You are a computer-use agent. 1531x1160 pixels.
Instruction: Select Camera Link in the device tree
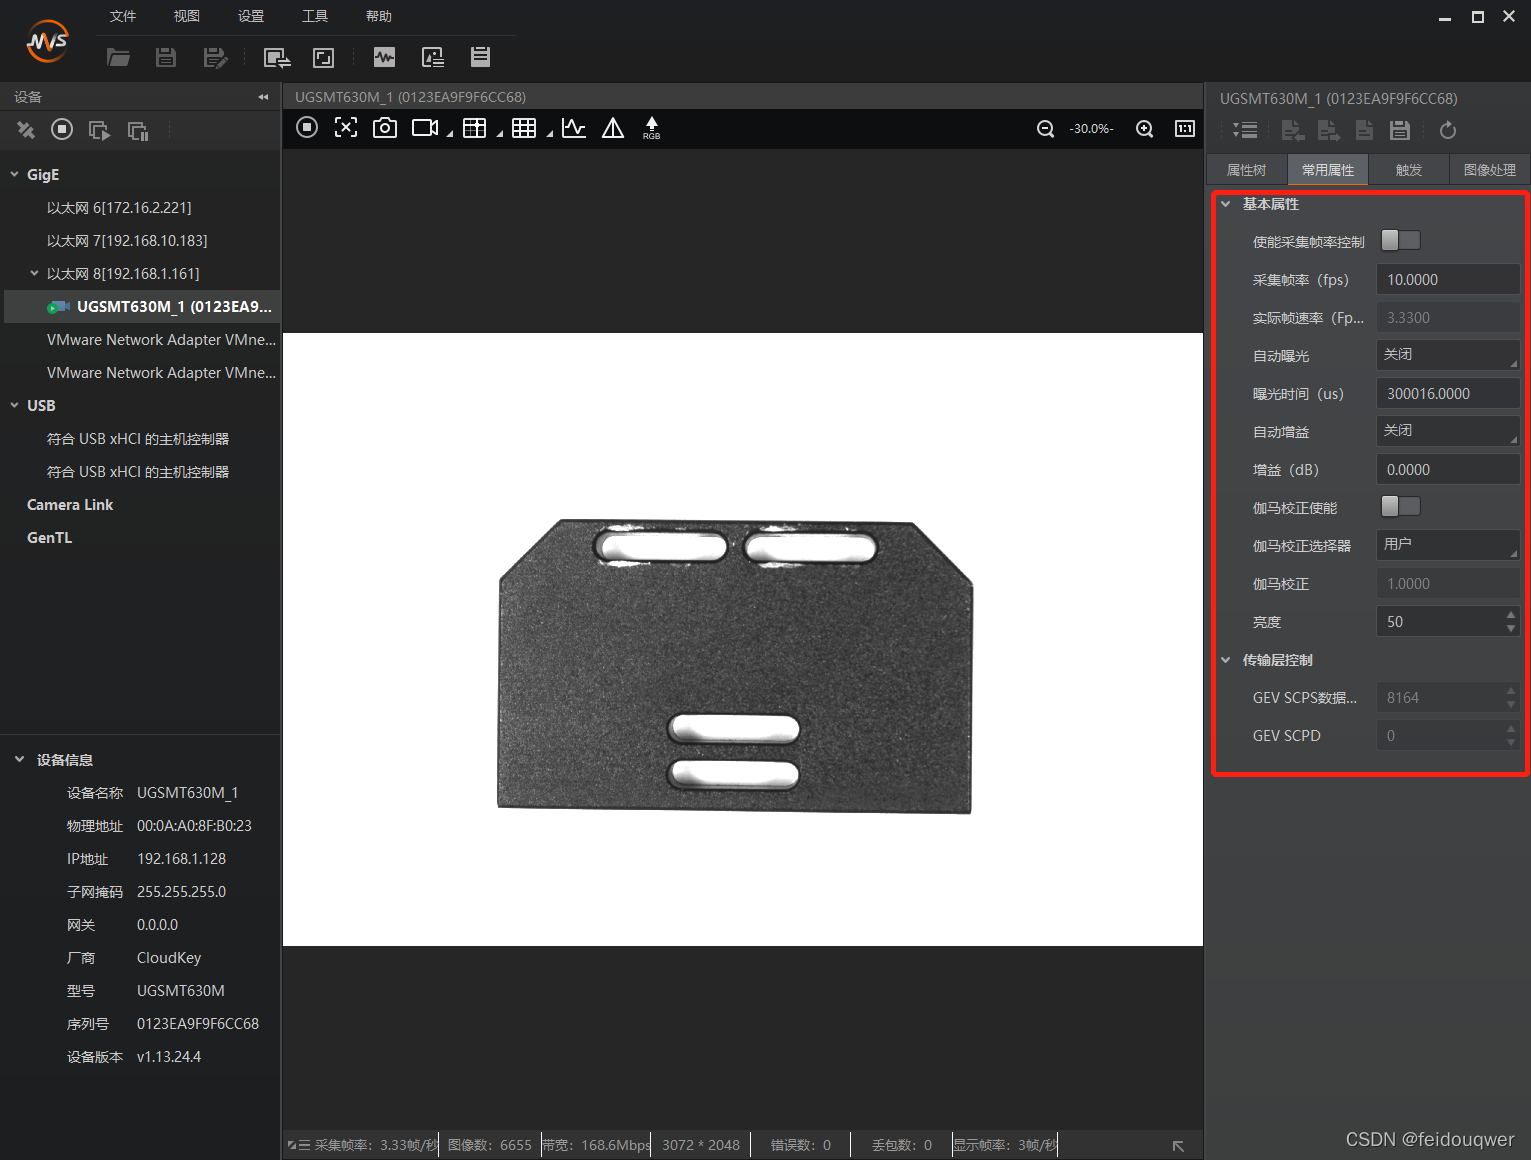[70, 505]
